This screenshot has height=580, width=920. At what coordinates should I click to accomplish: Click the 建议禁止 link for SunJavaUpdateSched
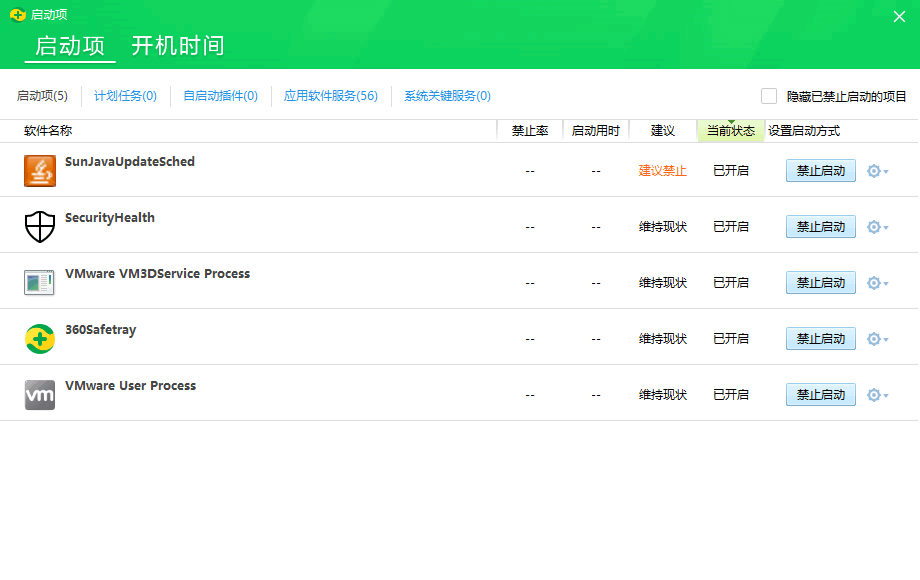(x=662, y=170)
